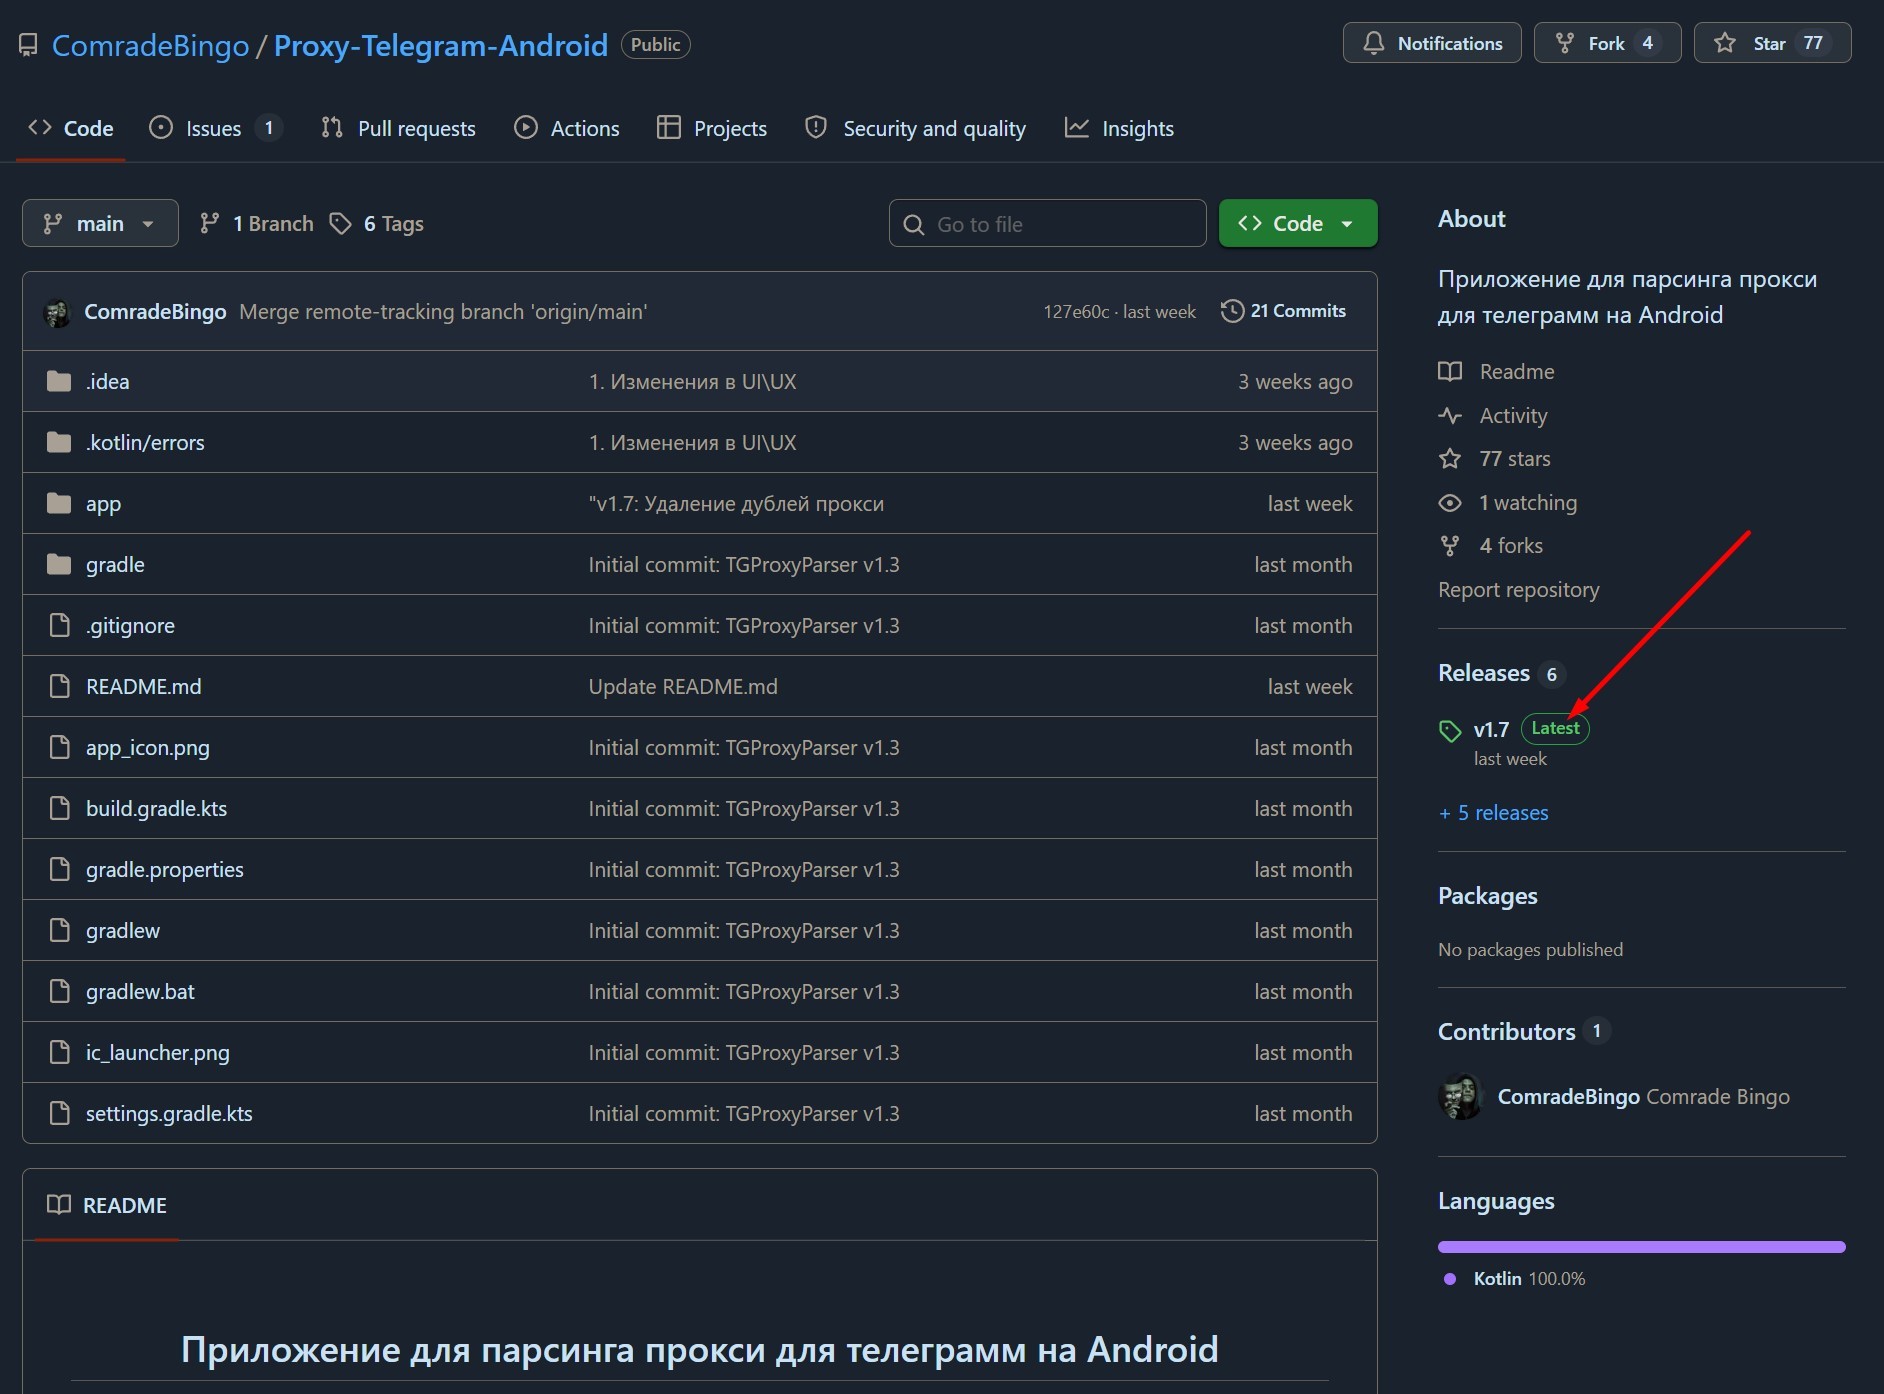Star the repository with Star button
Viewport: 1884px width, 1394px height.
click(x=1772, y=43)
